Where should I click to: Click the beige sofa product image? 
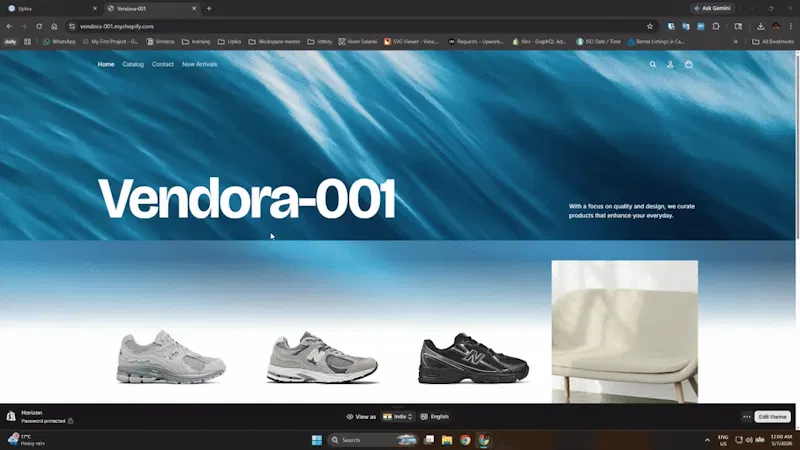tap(624, 332)
